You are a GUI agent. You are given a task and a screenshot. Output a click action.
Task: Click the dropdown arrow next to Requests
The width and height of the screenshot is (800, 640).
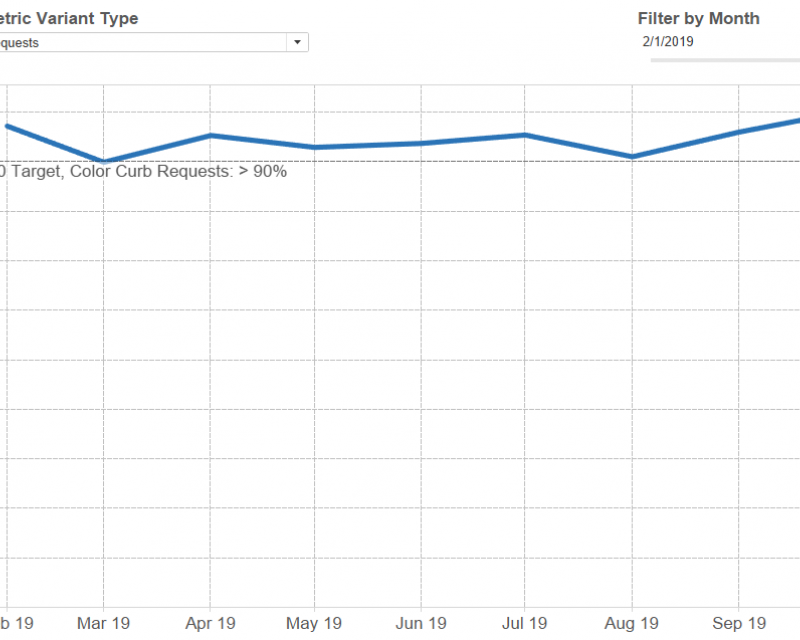(297, 42)
